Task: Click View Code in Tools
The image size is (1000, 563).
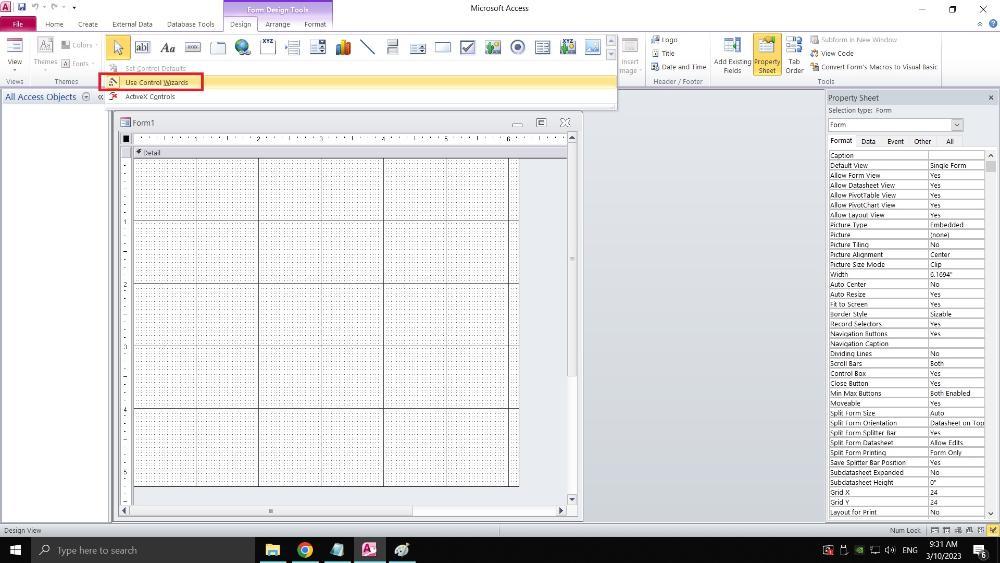Action: coord(832,54)
